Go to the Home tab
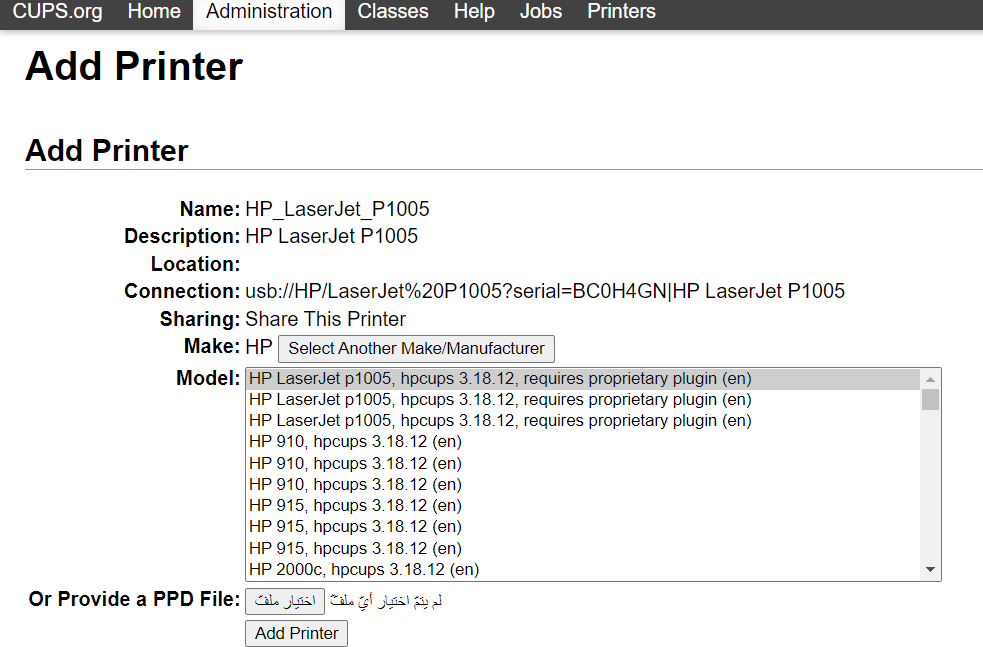This screenshot has width=983, height=647. click(x=154, y=12)
